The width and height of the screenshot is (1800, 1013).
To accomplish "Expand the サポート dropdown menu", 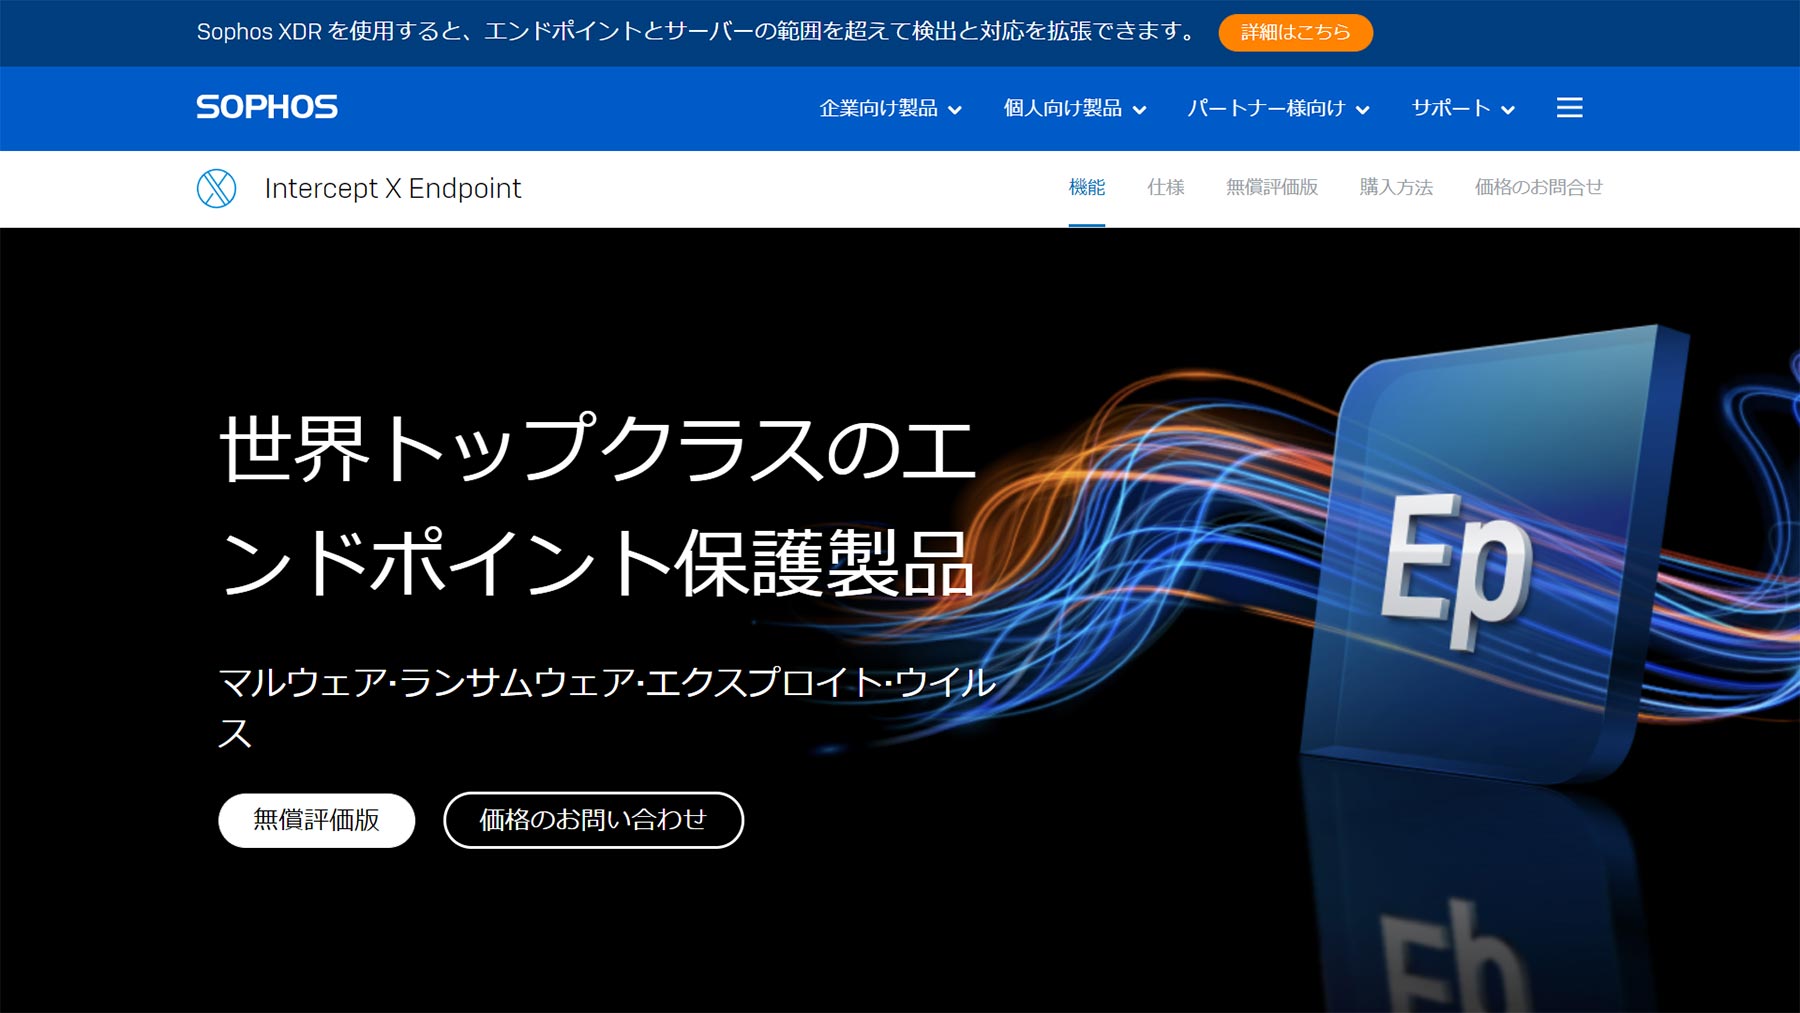I will 1463,108.
